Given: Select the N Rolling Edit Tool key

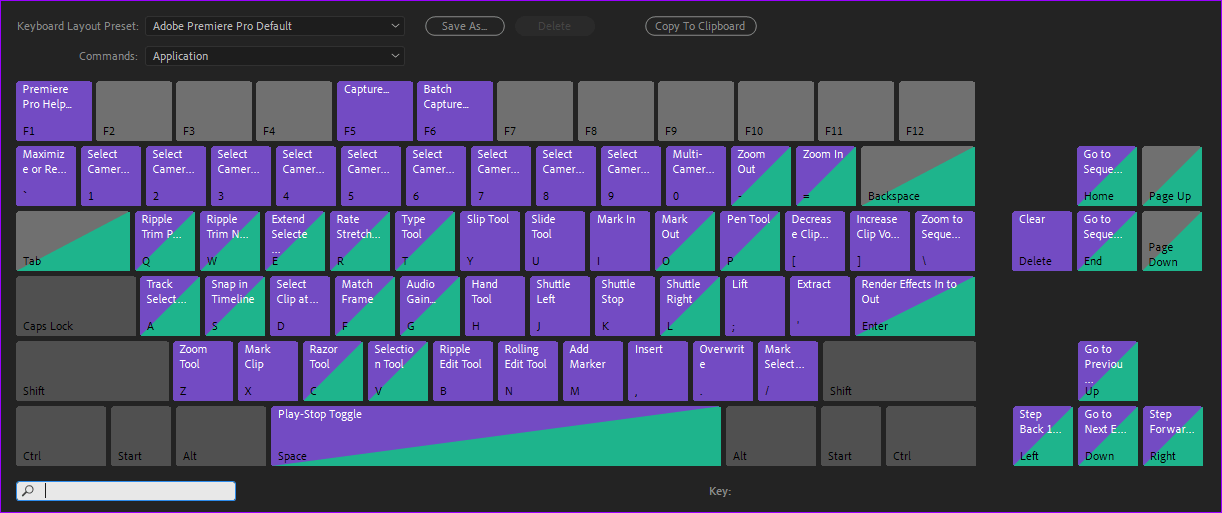Looking at the screenshot, I should (x=528, y=371).
